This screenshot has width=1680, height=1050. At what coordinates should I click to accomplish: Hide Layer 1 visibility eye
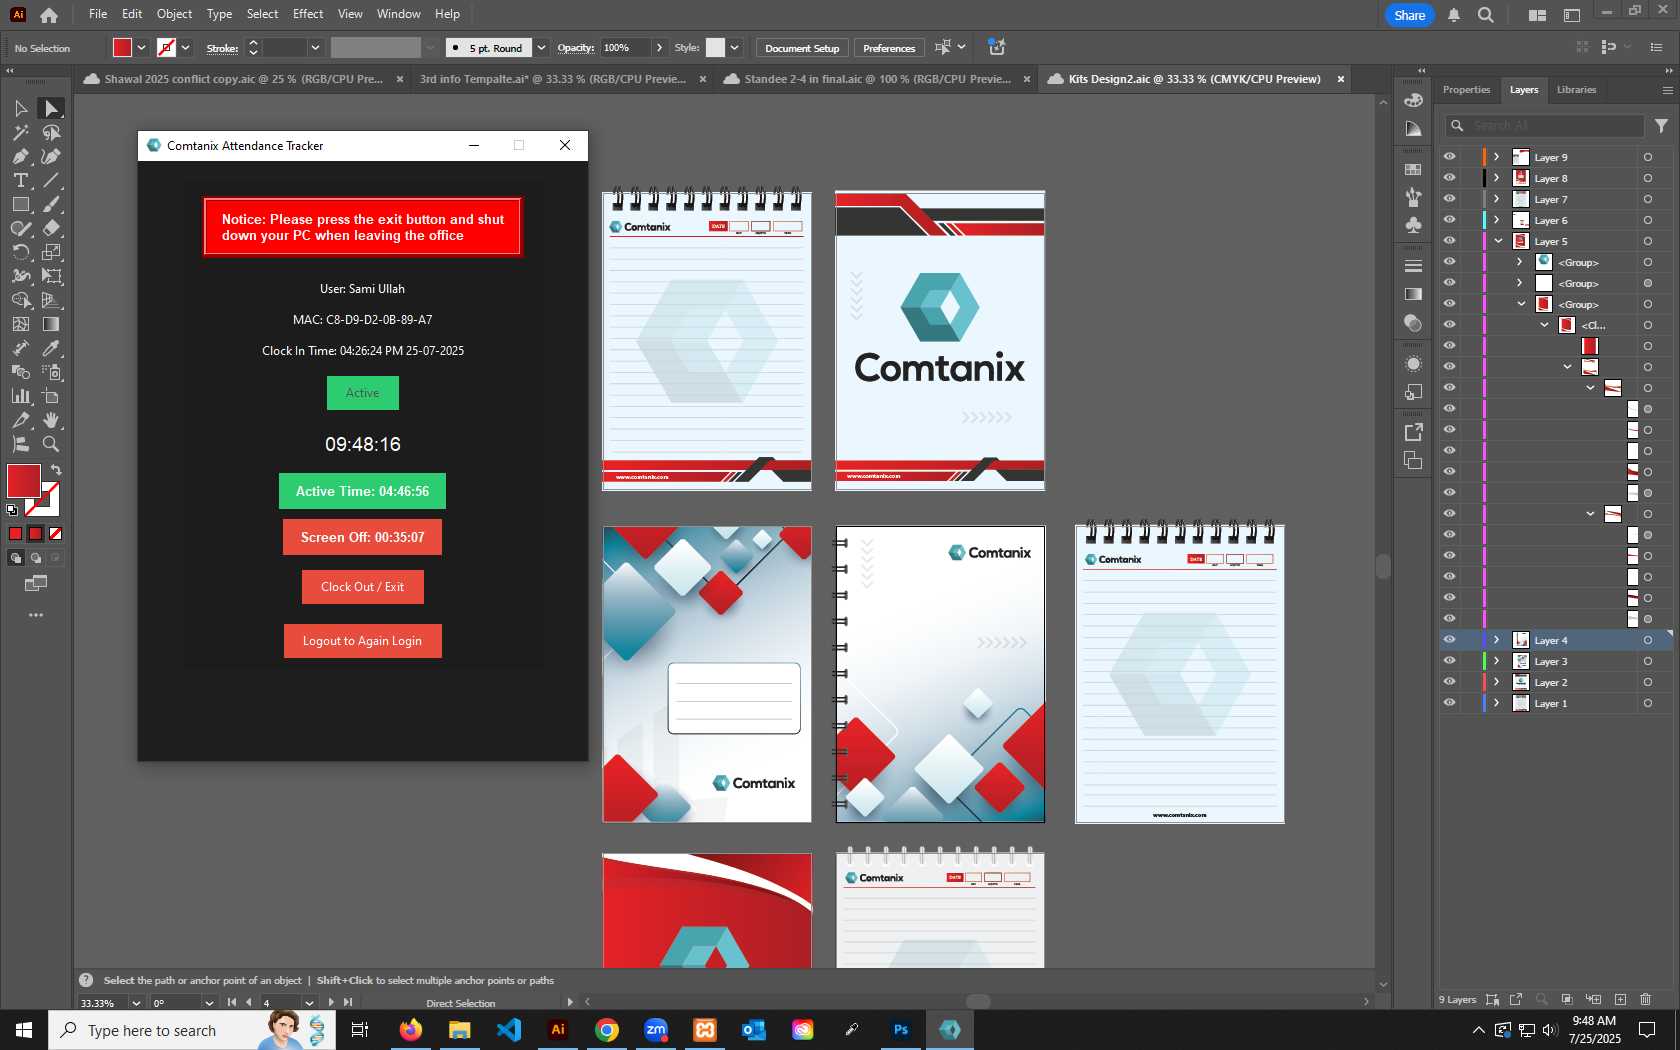click(1449, 703)
